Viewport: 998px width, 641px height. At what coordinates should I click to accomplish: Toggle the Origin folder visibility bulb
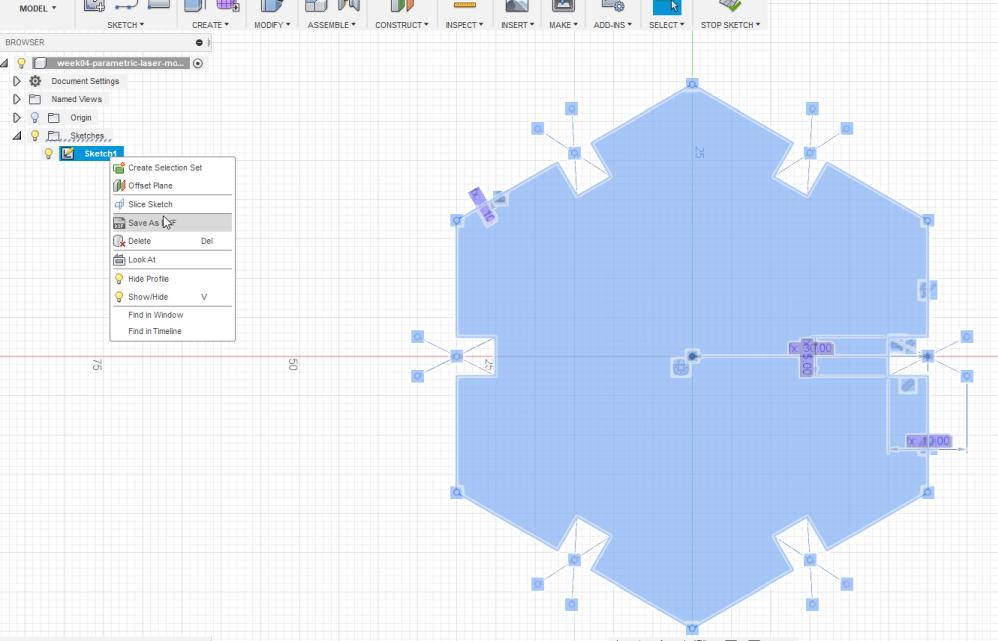(35, 118)
